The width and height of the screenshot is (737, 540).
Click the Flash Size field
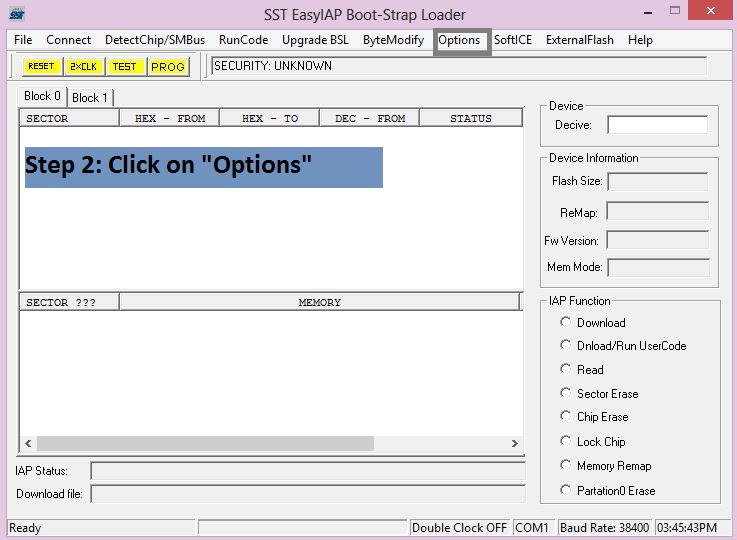tap(658, 181)
